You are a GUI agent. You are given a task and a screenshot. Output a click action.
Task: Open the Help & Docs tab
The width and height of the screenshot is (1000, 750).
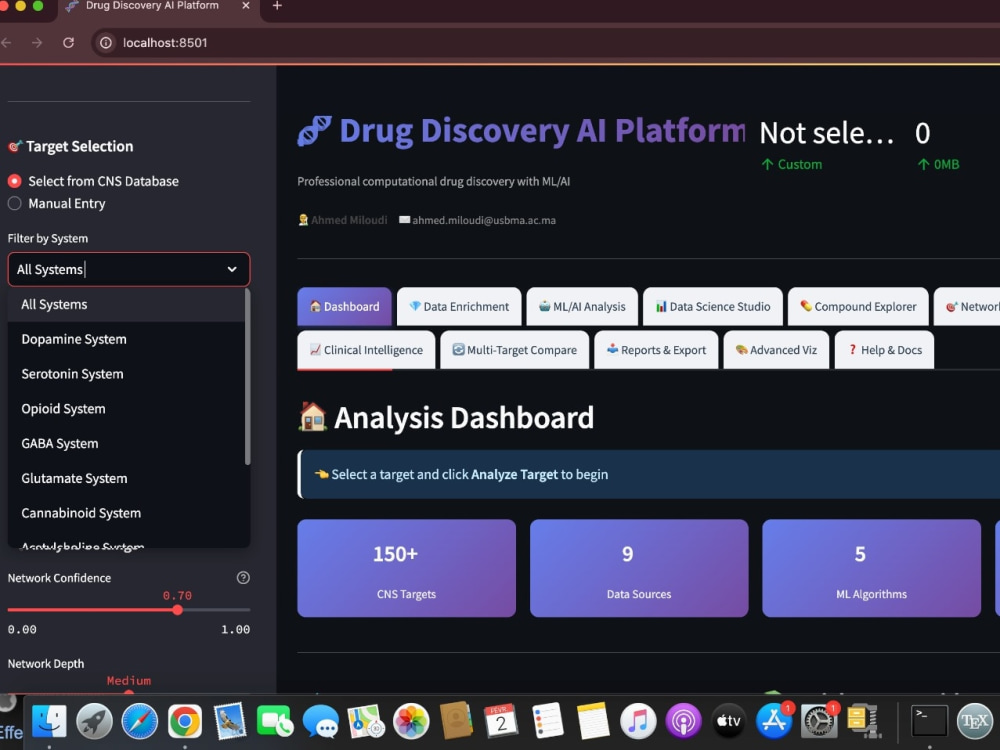(885, 350)
